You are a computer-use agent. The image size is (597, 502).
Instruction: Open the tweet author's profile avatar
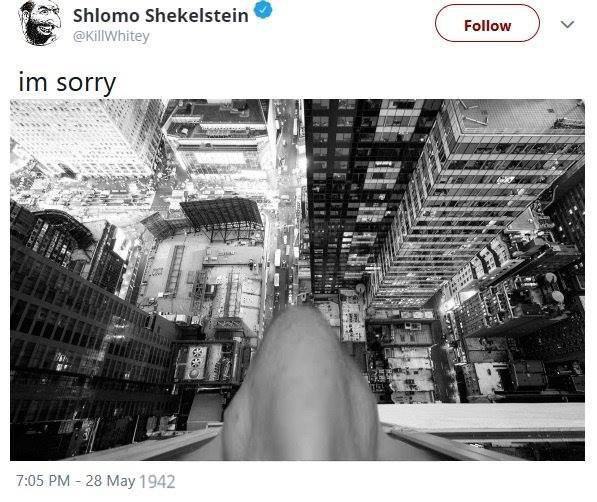click(x=40, y=23)
